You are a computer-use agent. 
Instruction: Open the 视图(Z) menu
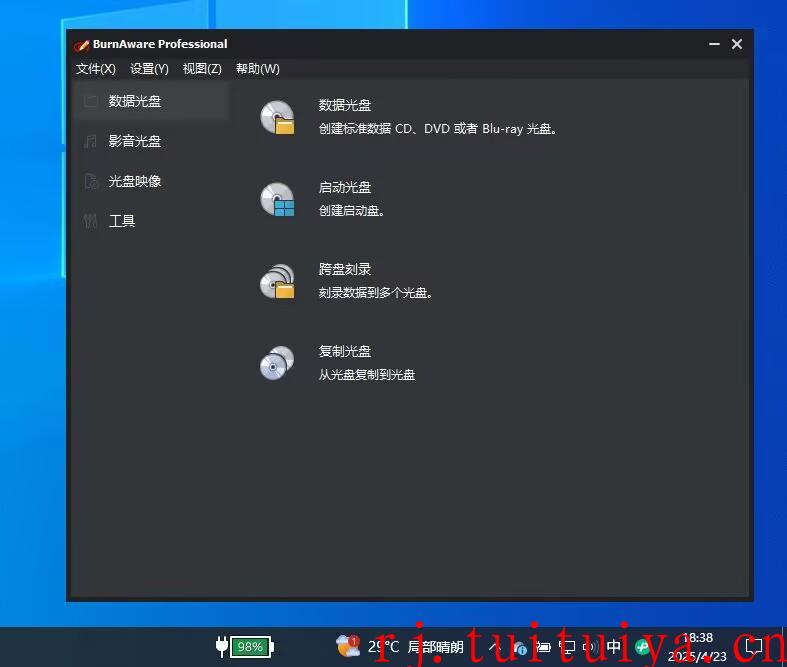[x=202, y=69]
